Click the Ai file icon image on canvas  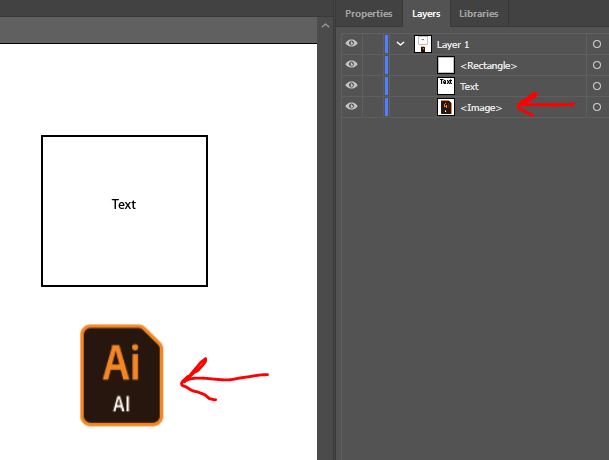[x=122, y=375]
